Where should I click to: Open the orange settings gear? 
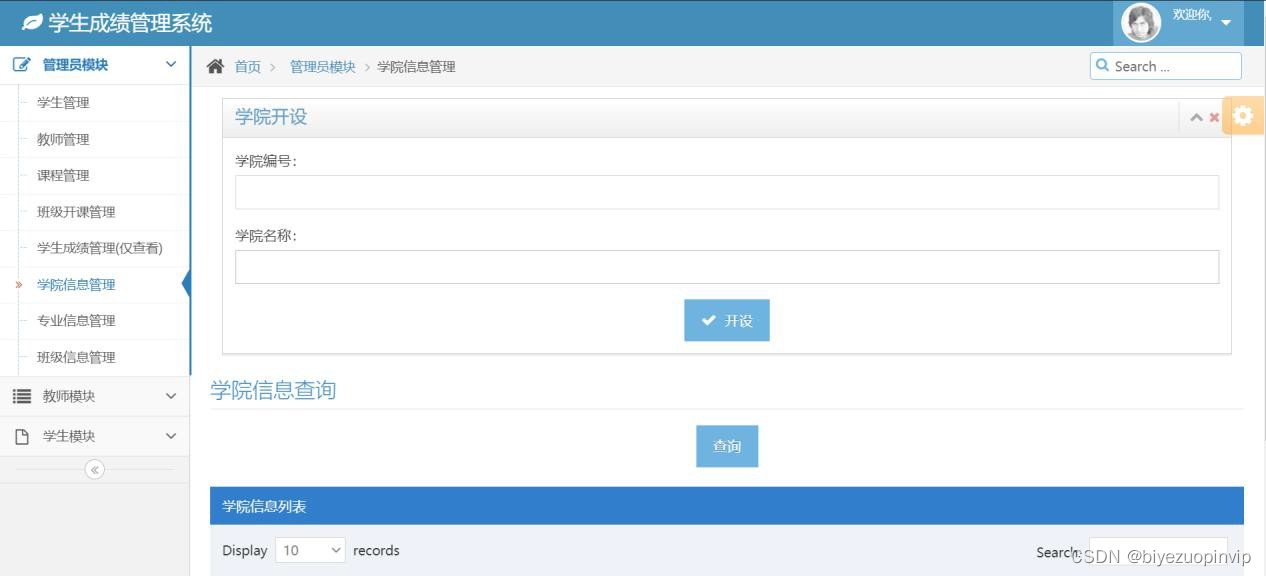tap(1243, 116)
